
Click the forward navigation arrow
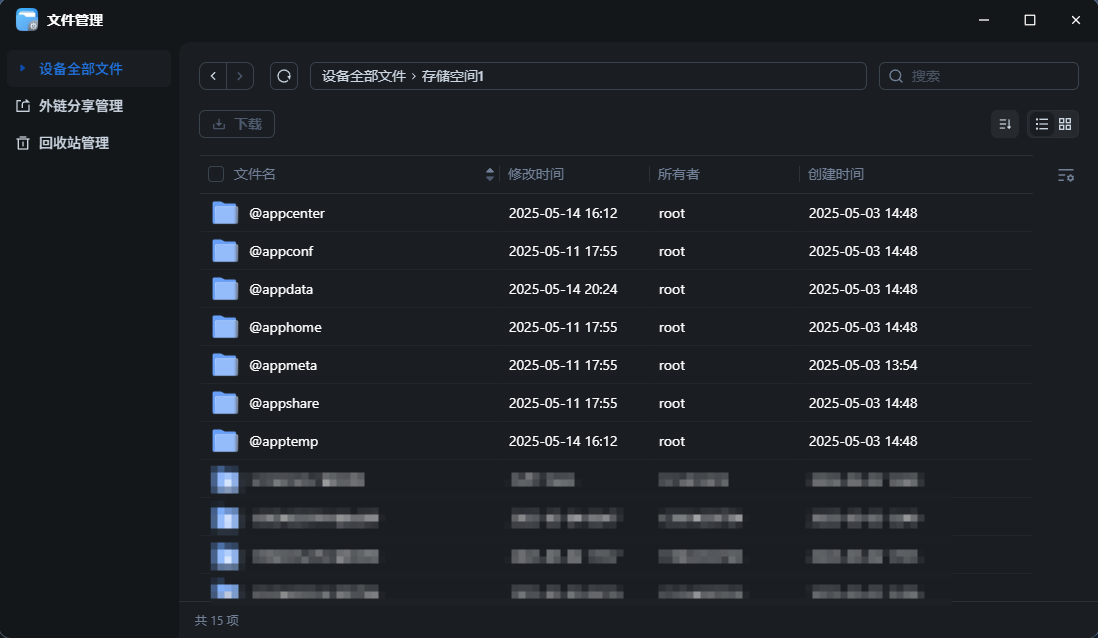tap(240, 76)
